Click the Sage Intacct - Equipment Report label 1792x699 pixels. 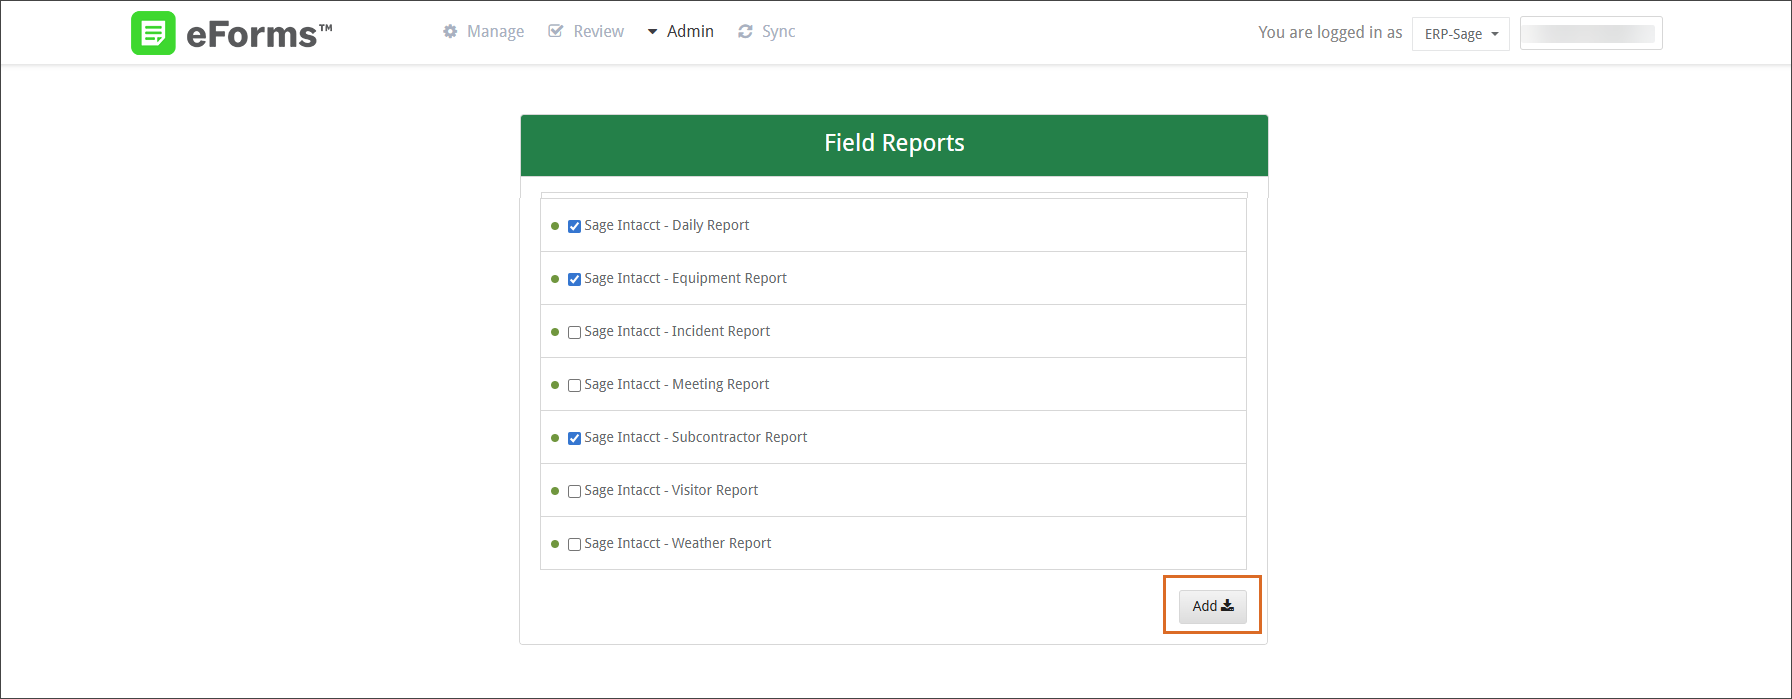[x=686, y=278]
